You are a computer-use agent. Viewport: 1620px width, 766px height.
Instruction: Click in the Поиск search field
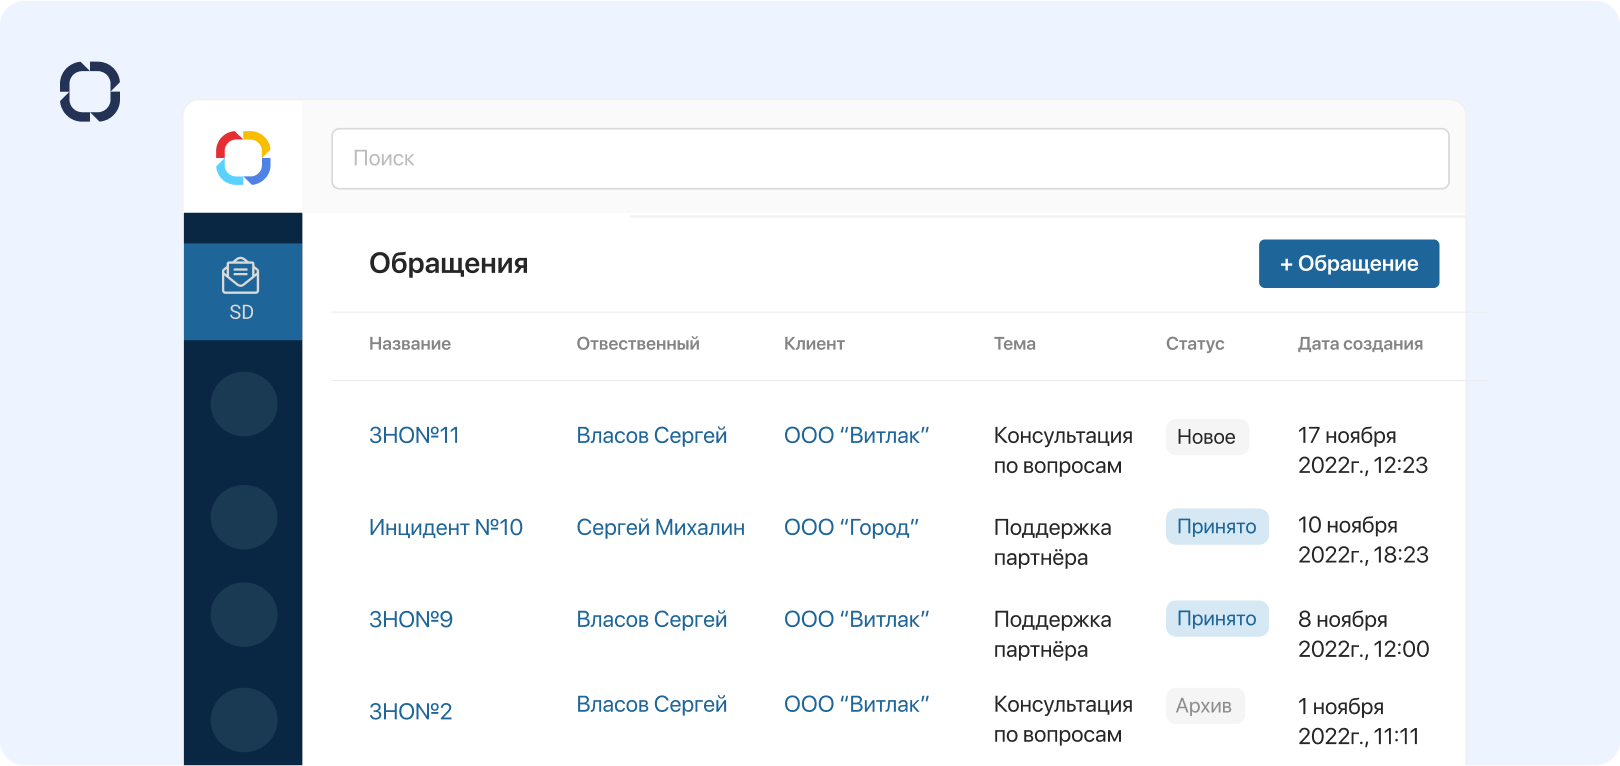[x=889, y=158]
